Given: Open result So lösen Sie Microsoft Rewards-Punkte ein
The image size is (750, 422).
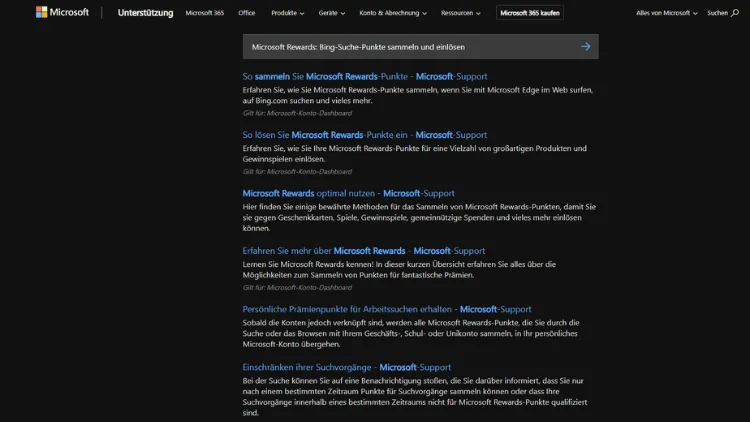Looking at the screenshot, I should (x=364, y=134).
